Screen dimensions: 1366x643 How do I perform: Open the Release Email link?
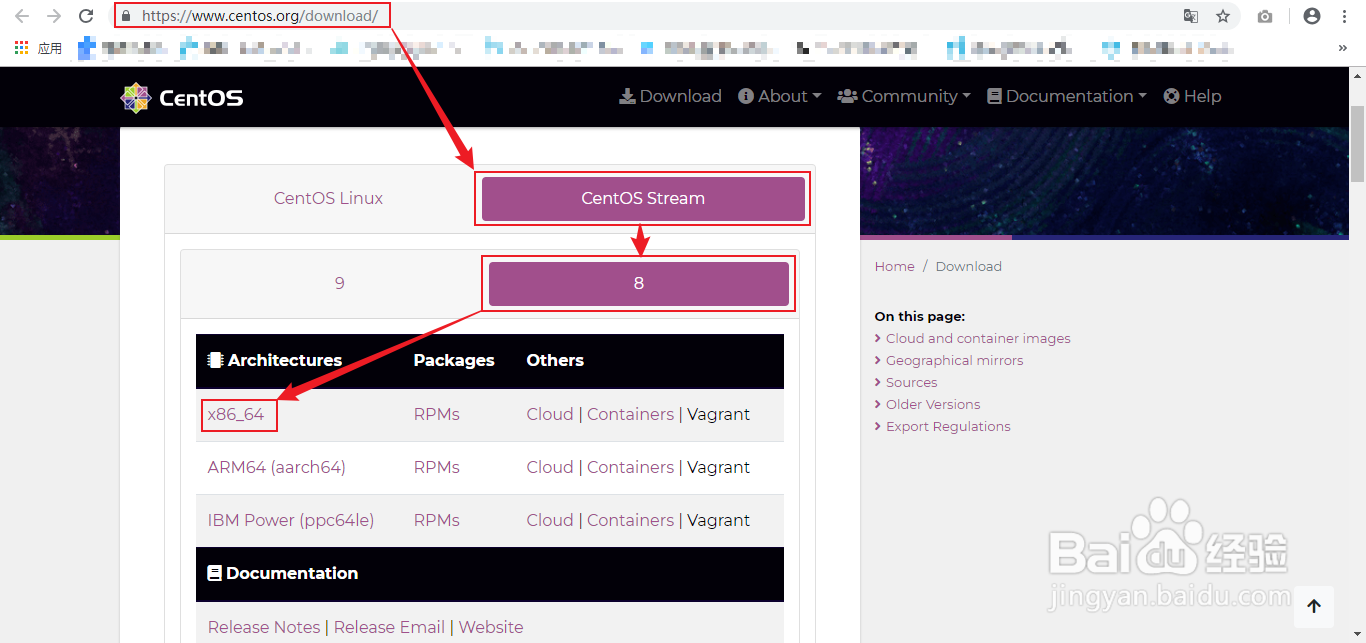[x=389, y=627]
